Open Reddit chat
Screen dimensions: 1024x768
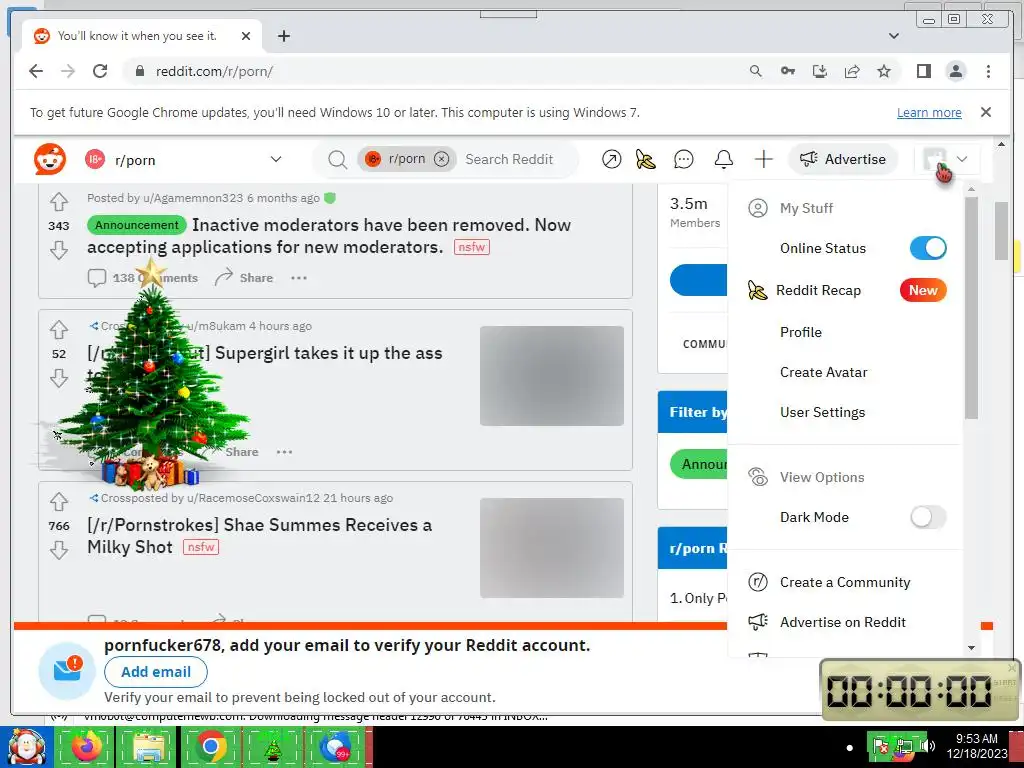coord(683,159)
